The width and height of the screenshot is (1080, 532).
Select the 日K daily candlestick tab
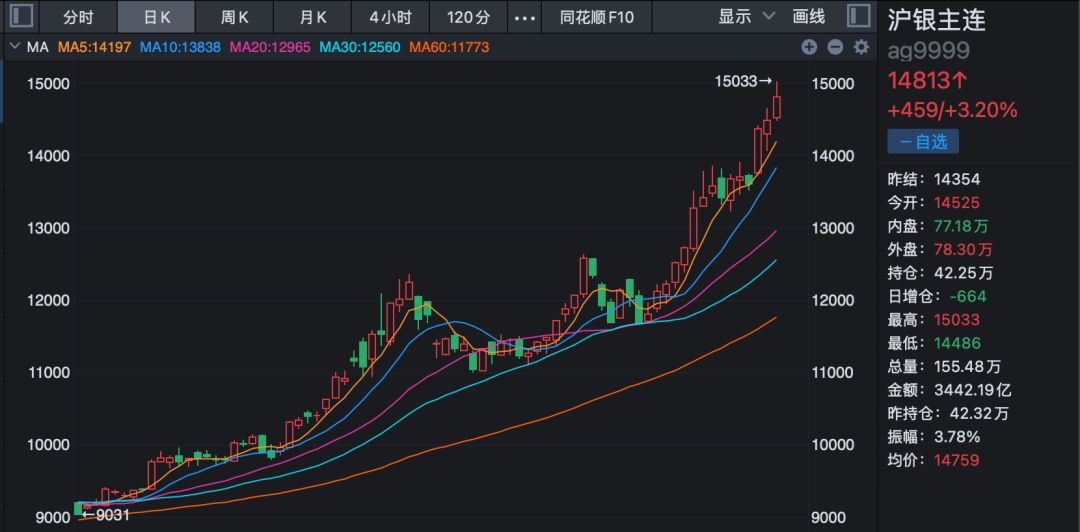coord(157,17)
